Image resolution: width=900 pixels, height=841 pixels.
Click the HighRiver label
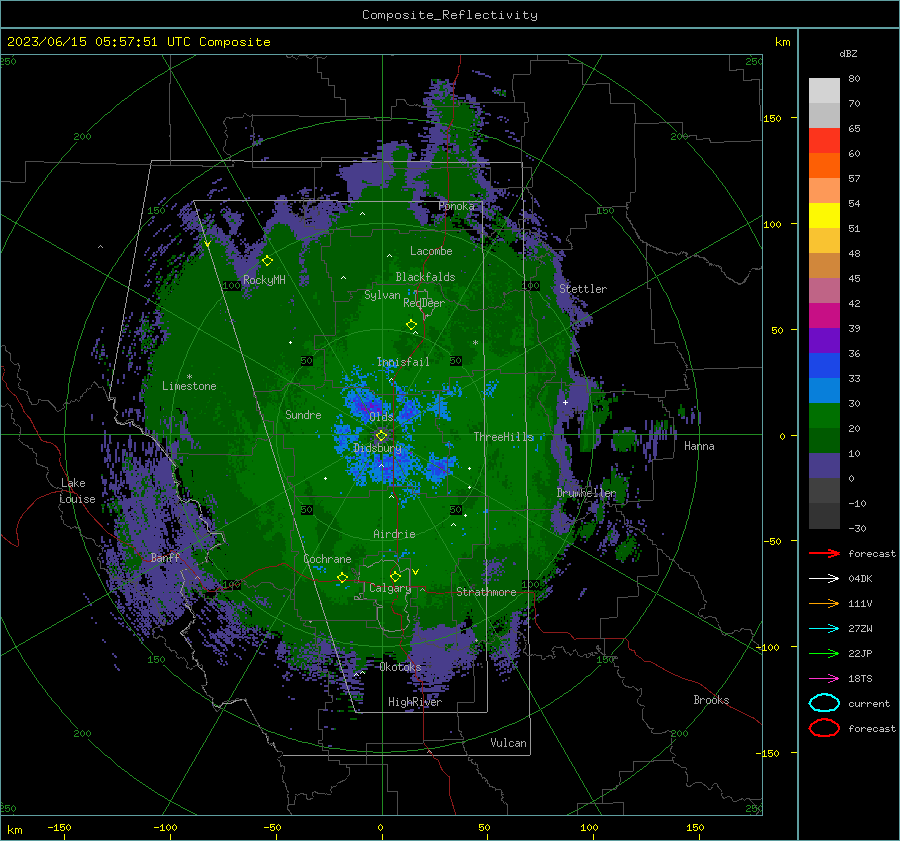(x=415, y=702)
